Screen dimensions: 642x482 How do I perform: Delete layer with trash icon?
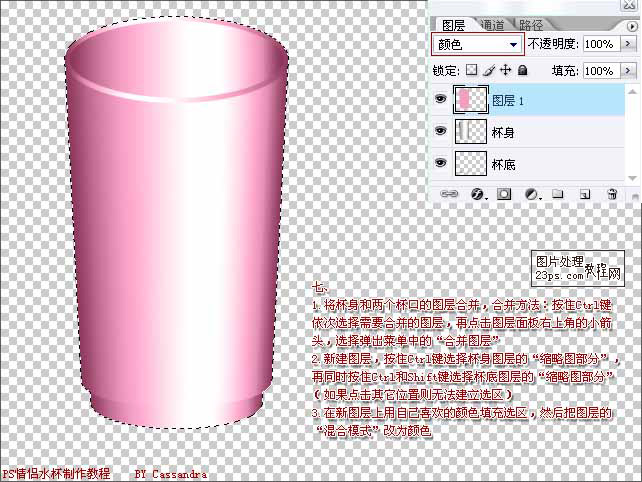click(612, 194)
